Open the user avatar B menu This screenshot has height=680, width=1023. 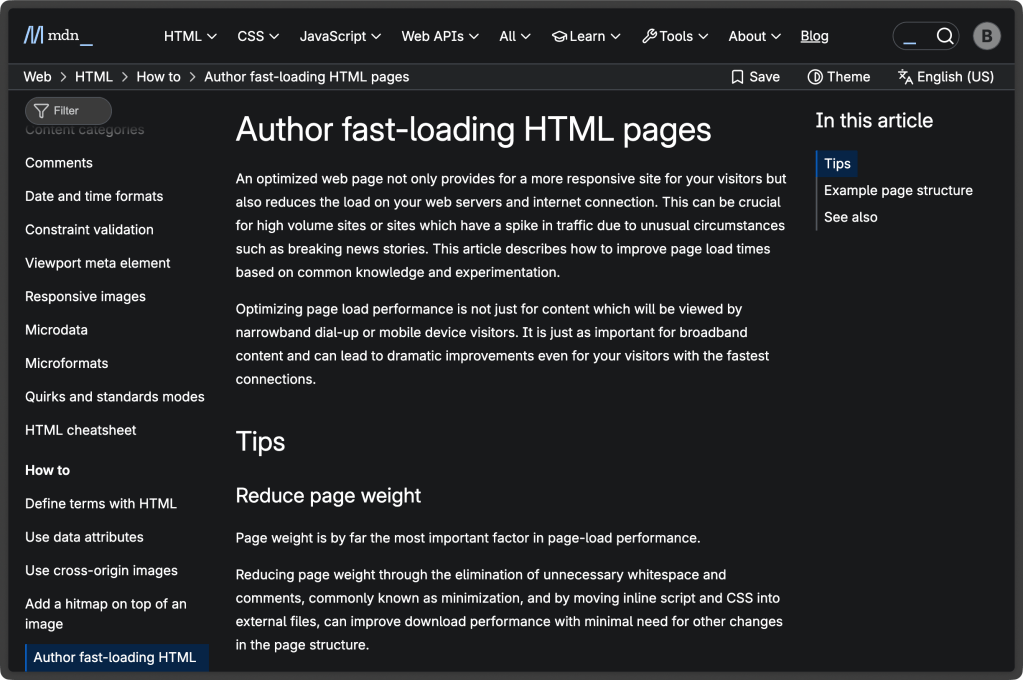coord(987,37)
